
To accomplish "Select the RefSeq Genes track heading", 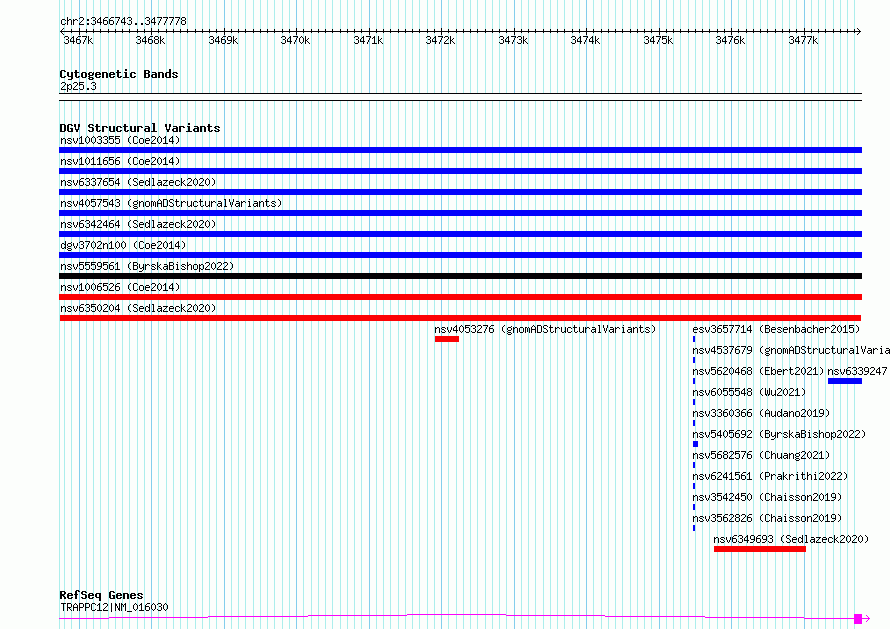I will click(101, 595).
